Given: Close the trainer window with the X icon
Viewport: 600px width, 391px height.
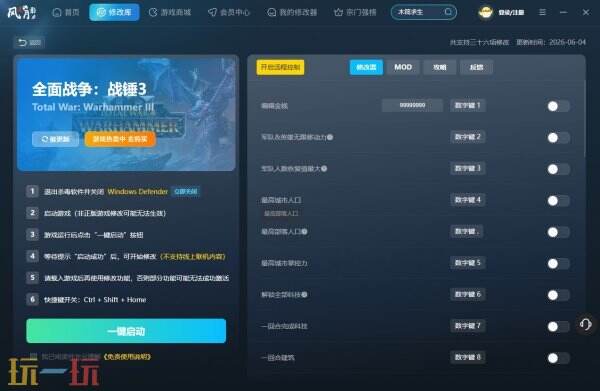Looking at the screenshot, I should coord(586,12).
